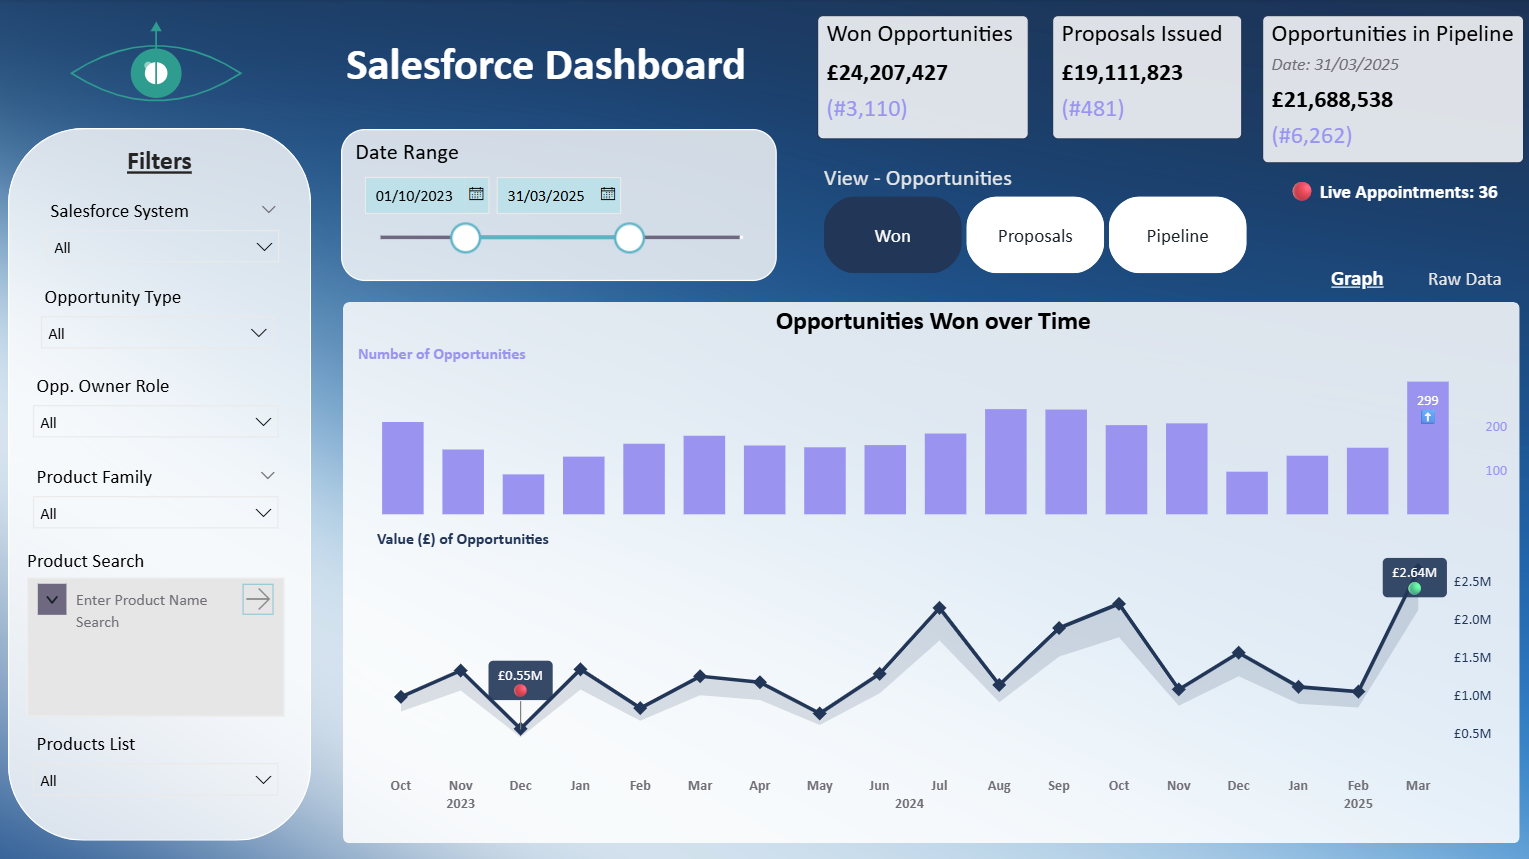Click the £0.55M data label
1529x859 pixels.
tap(520, 676)
